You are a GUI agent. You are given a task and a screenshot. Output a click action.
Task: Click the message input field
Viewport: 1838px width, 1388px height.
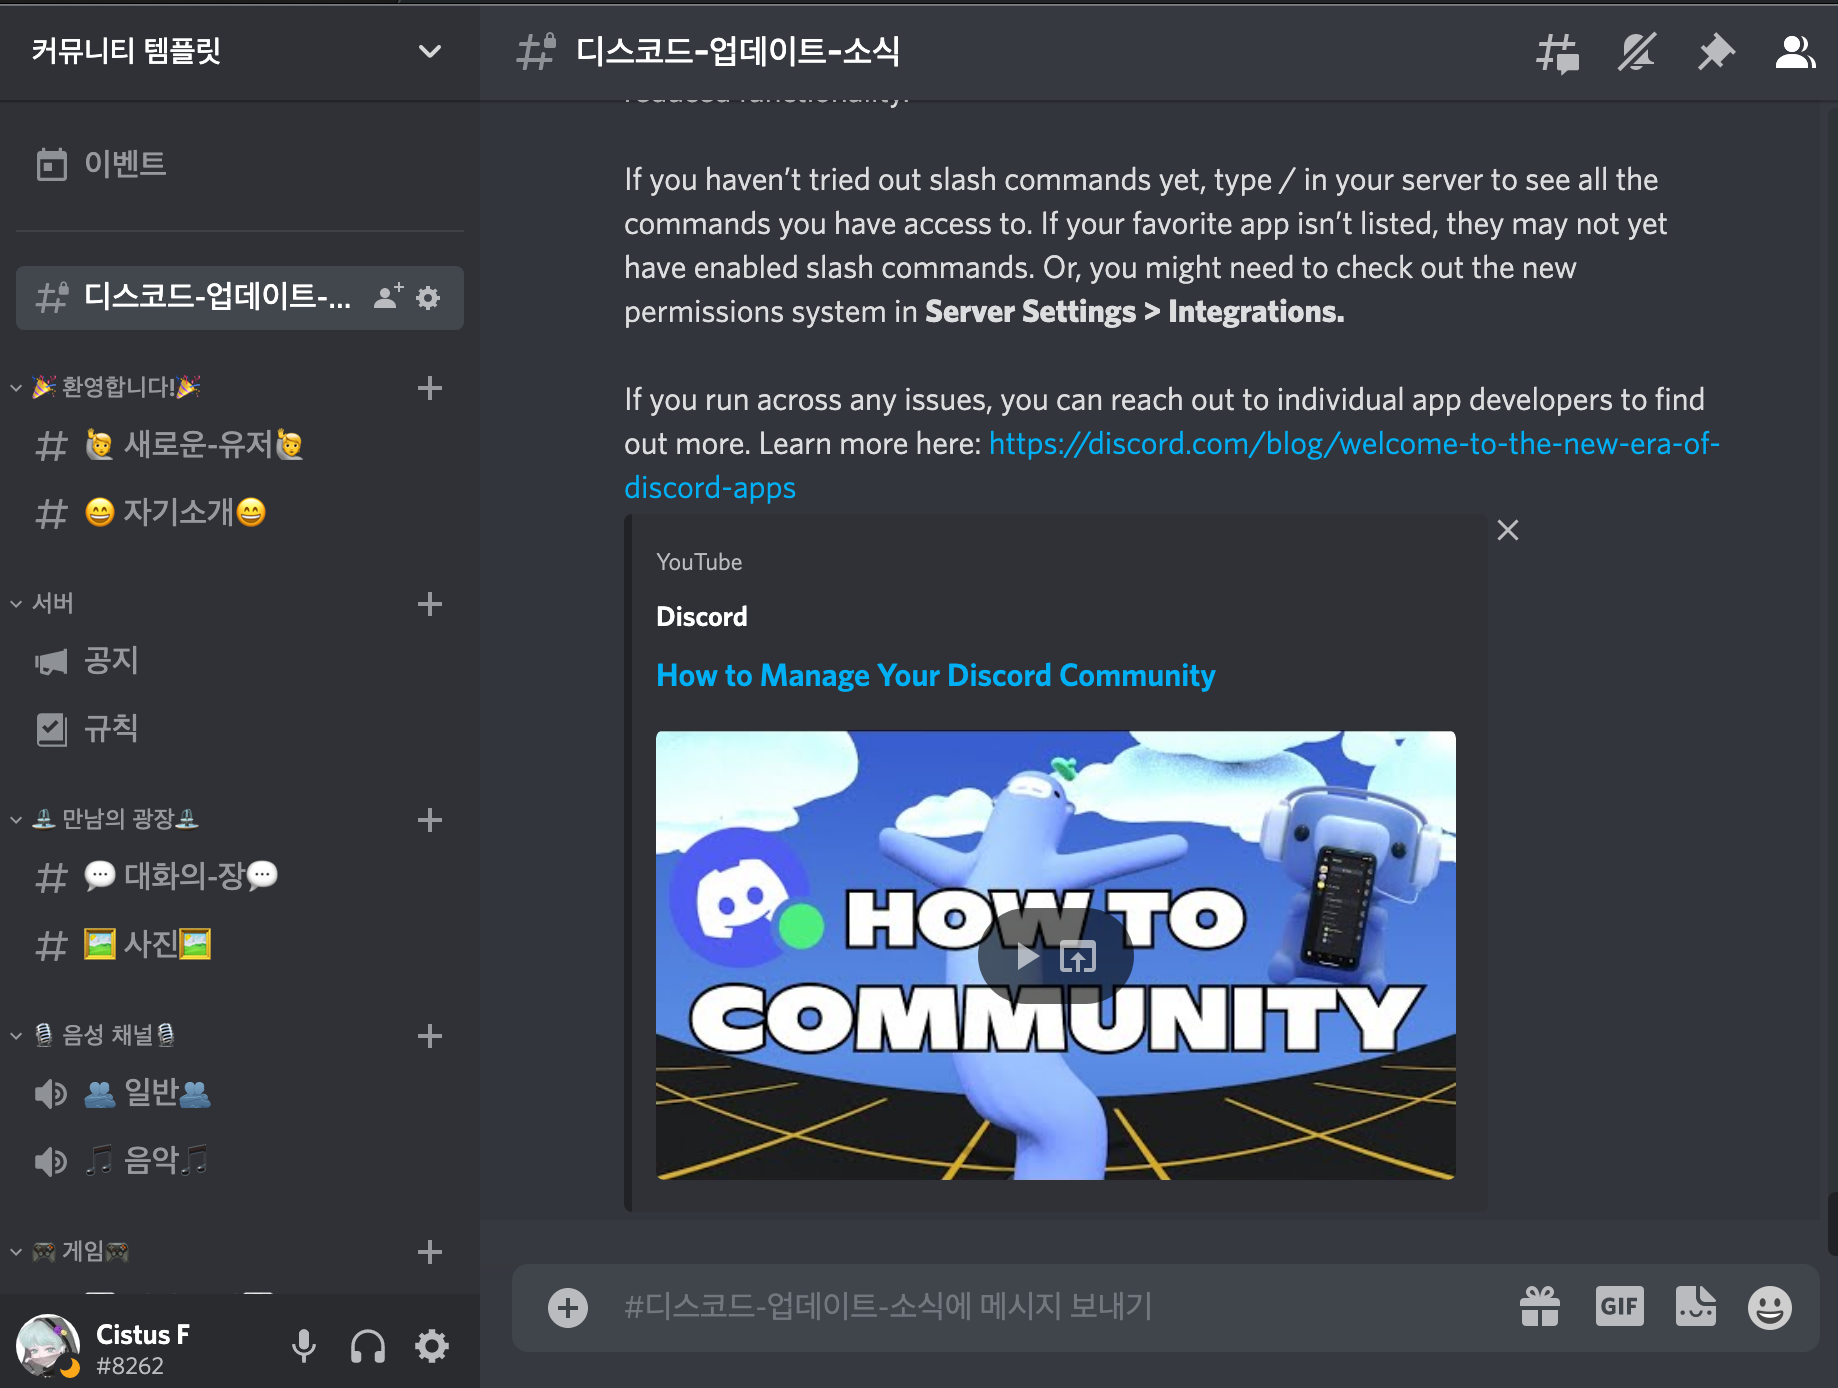1000,1306
